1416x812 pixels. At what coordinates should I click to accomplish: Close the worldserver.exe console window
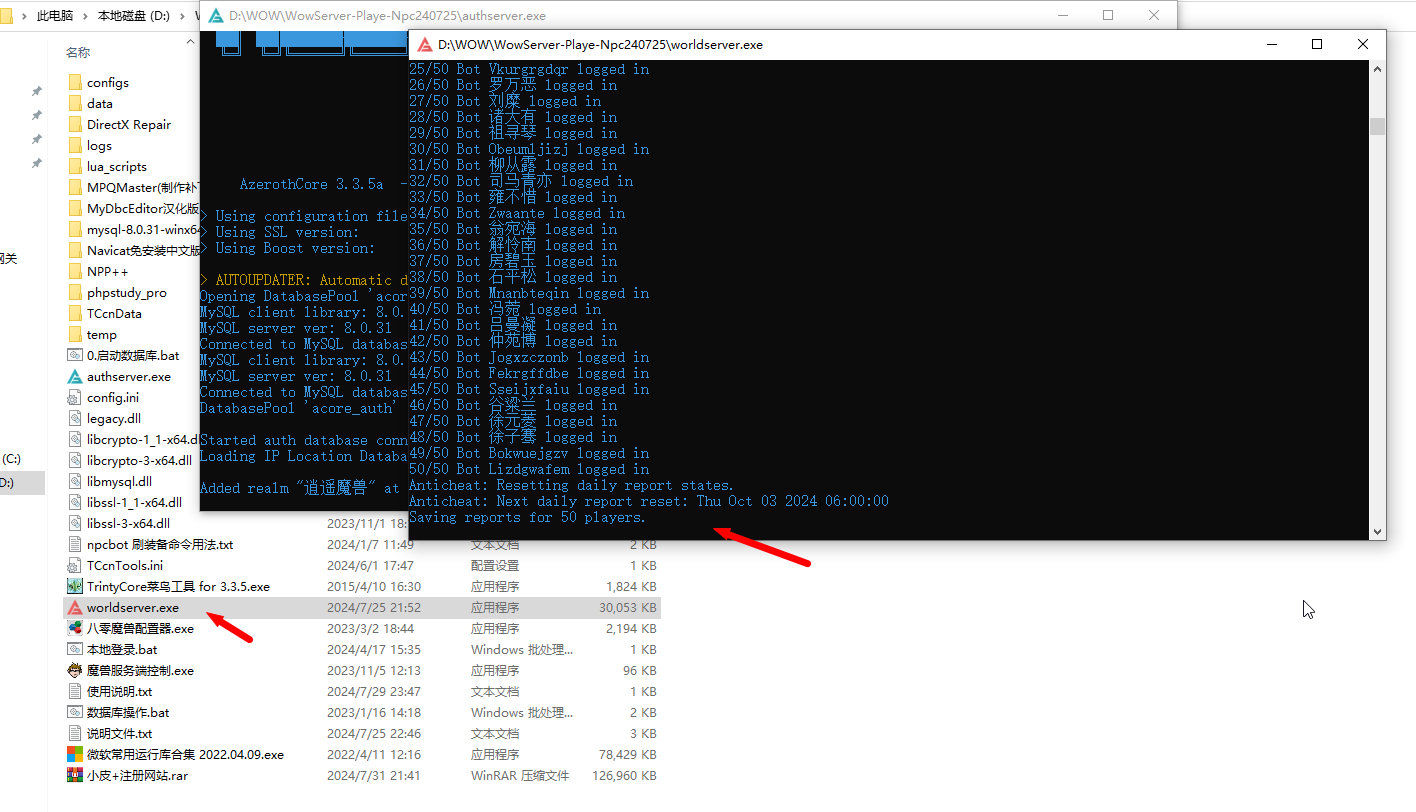coord(1363,44)
